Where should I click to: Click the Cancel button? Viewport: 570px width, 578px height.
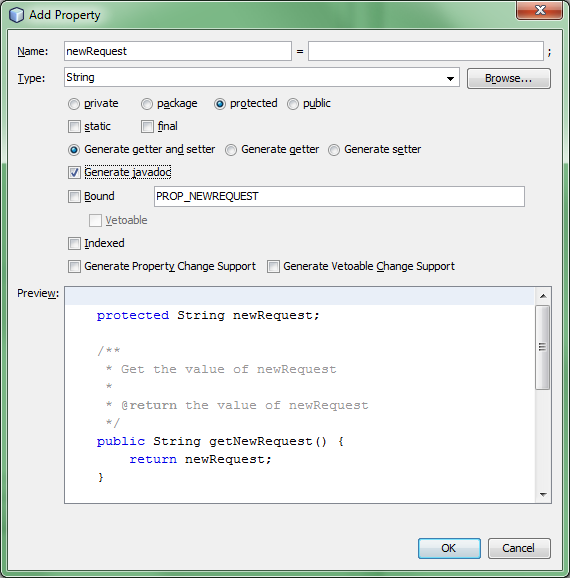(519, 549)
